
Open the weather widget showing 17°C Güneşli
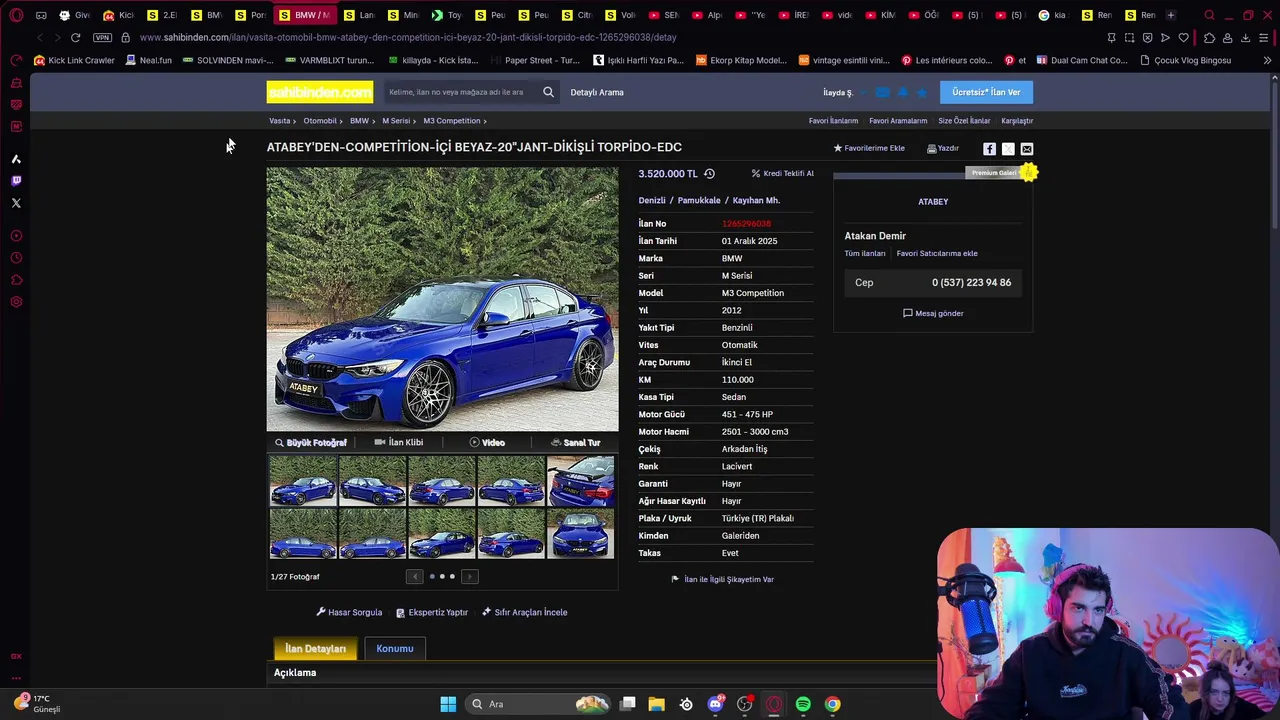[37, 703]
